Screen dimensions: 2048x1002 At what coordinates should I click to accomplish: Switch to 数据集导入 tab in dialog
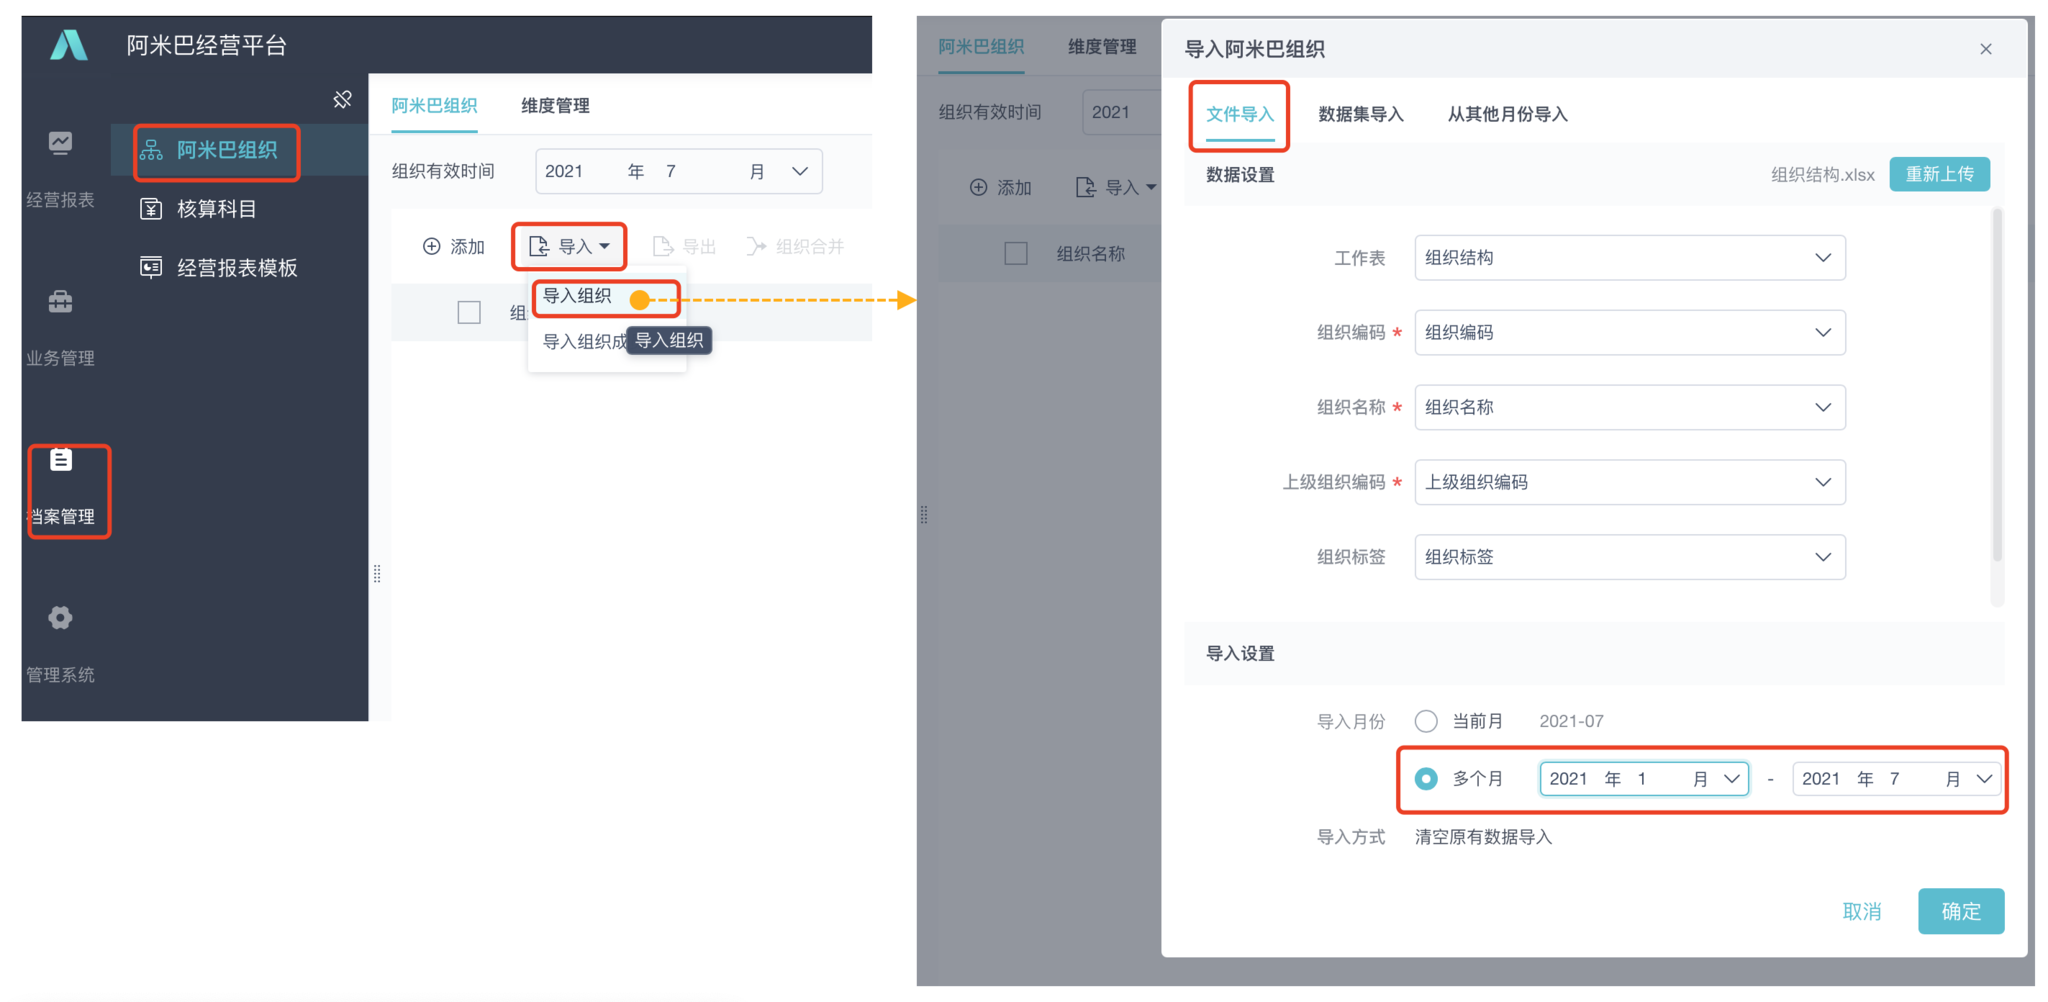pyautogui.click(x=1361, y=114)
